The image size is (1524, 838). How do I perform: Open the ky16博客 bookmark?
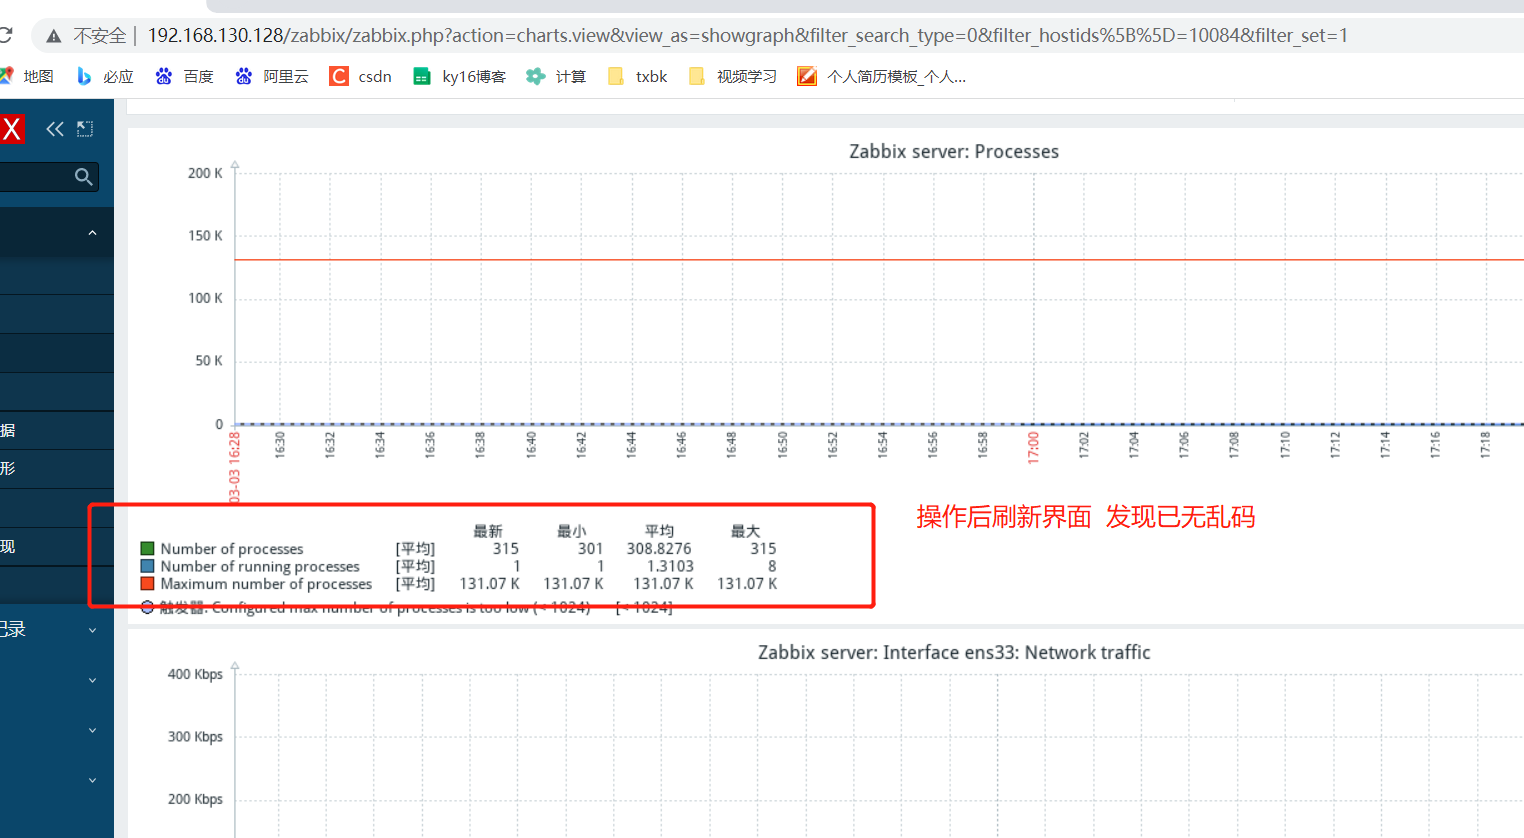[x=460, y=76]
